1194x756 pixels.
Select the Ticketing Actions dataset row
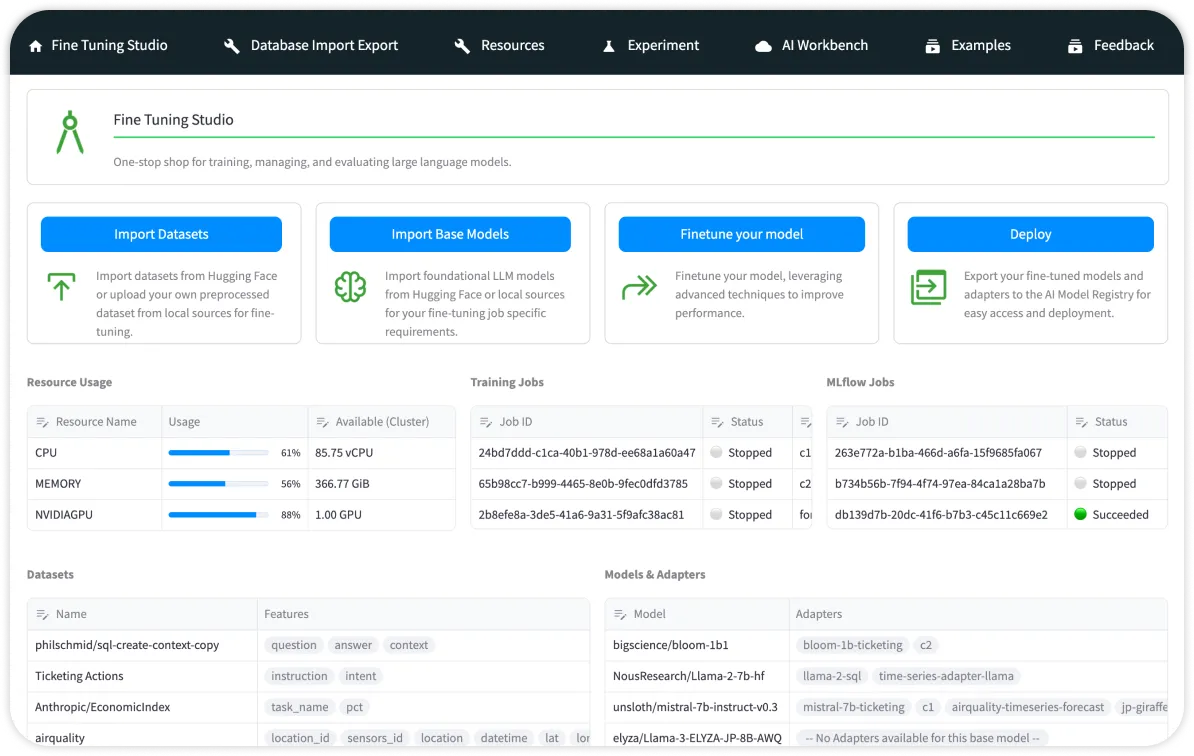click(79, 676)
